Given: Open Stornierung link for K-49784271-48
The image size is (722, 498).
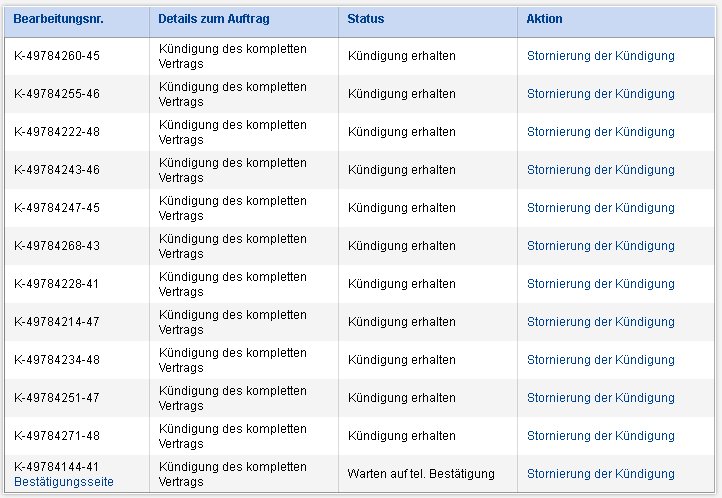Looking at the screenshot, I should click(600, 435).
